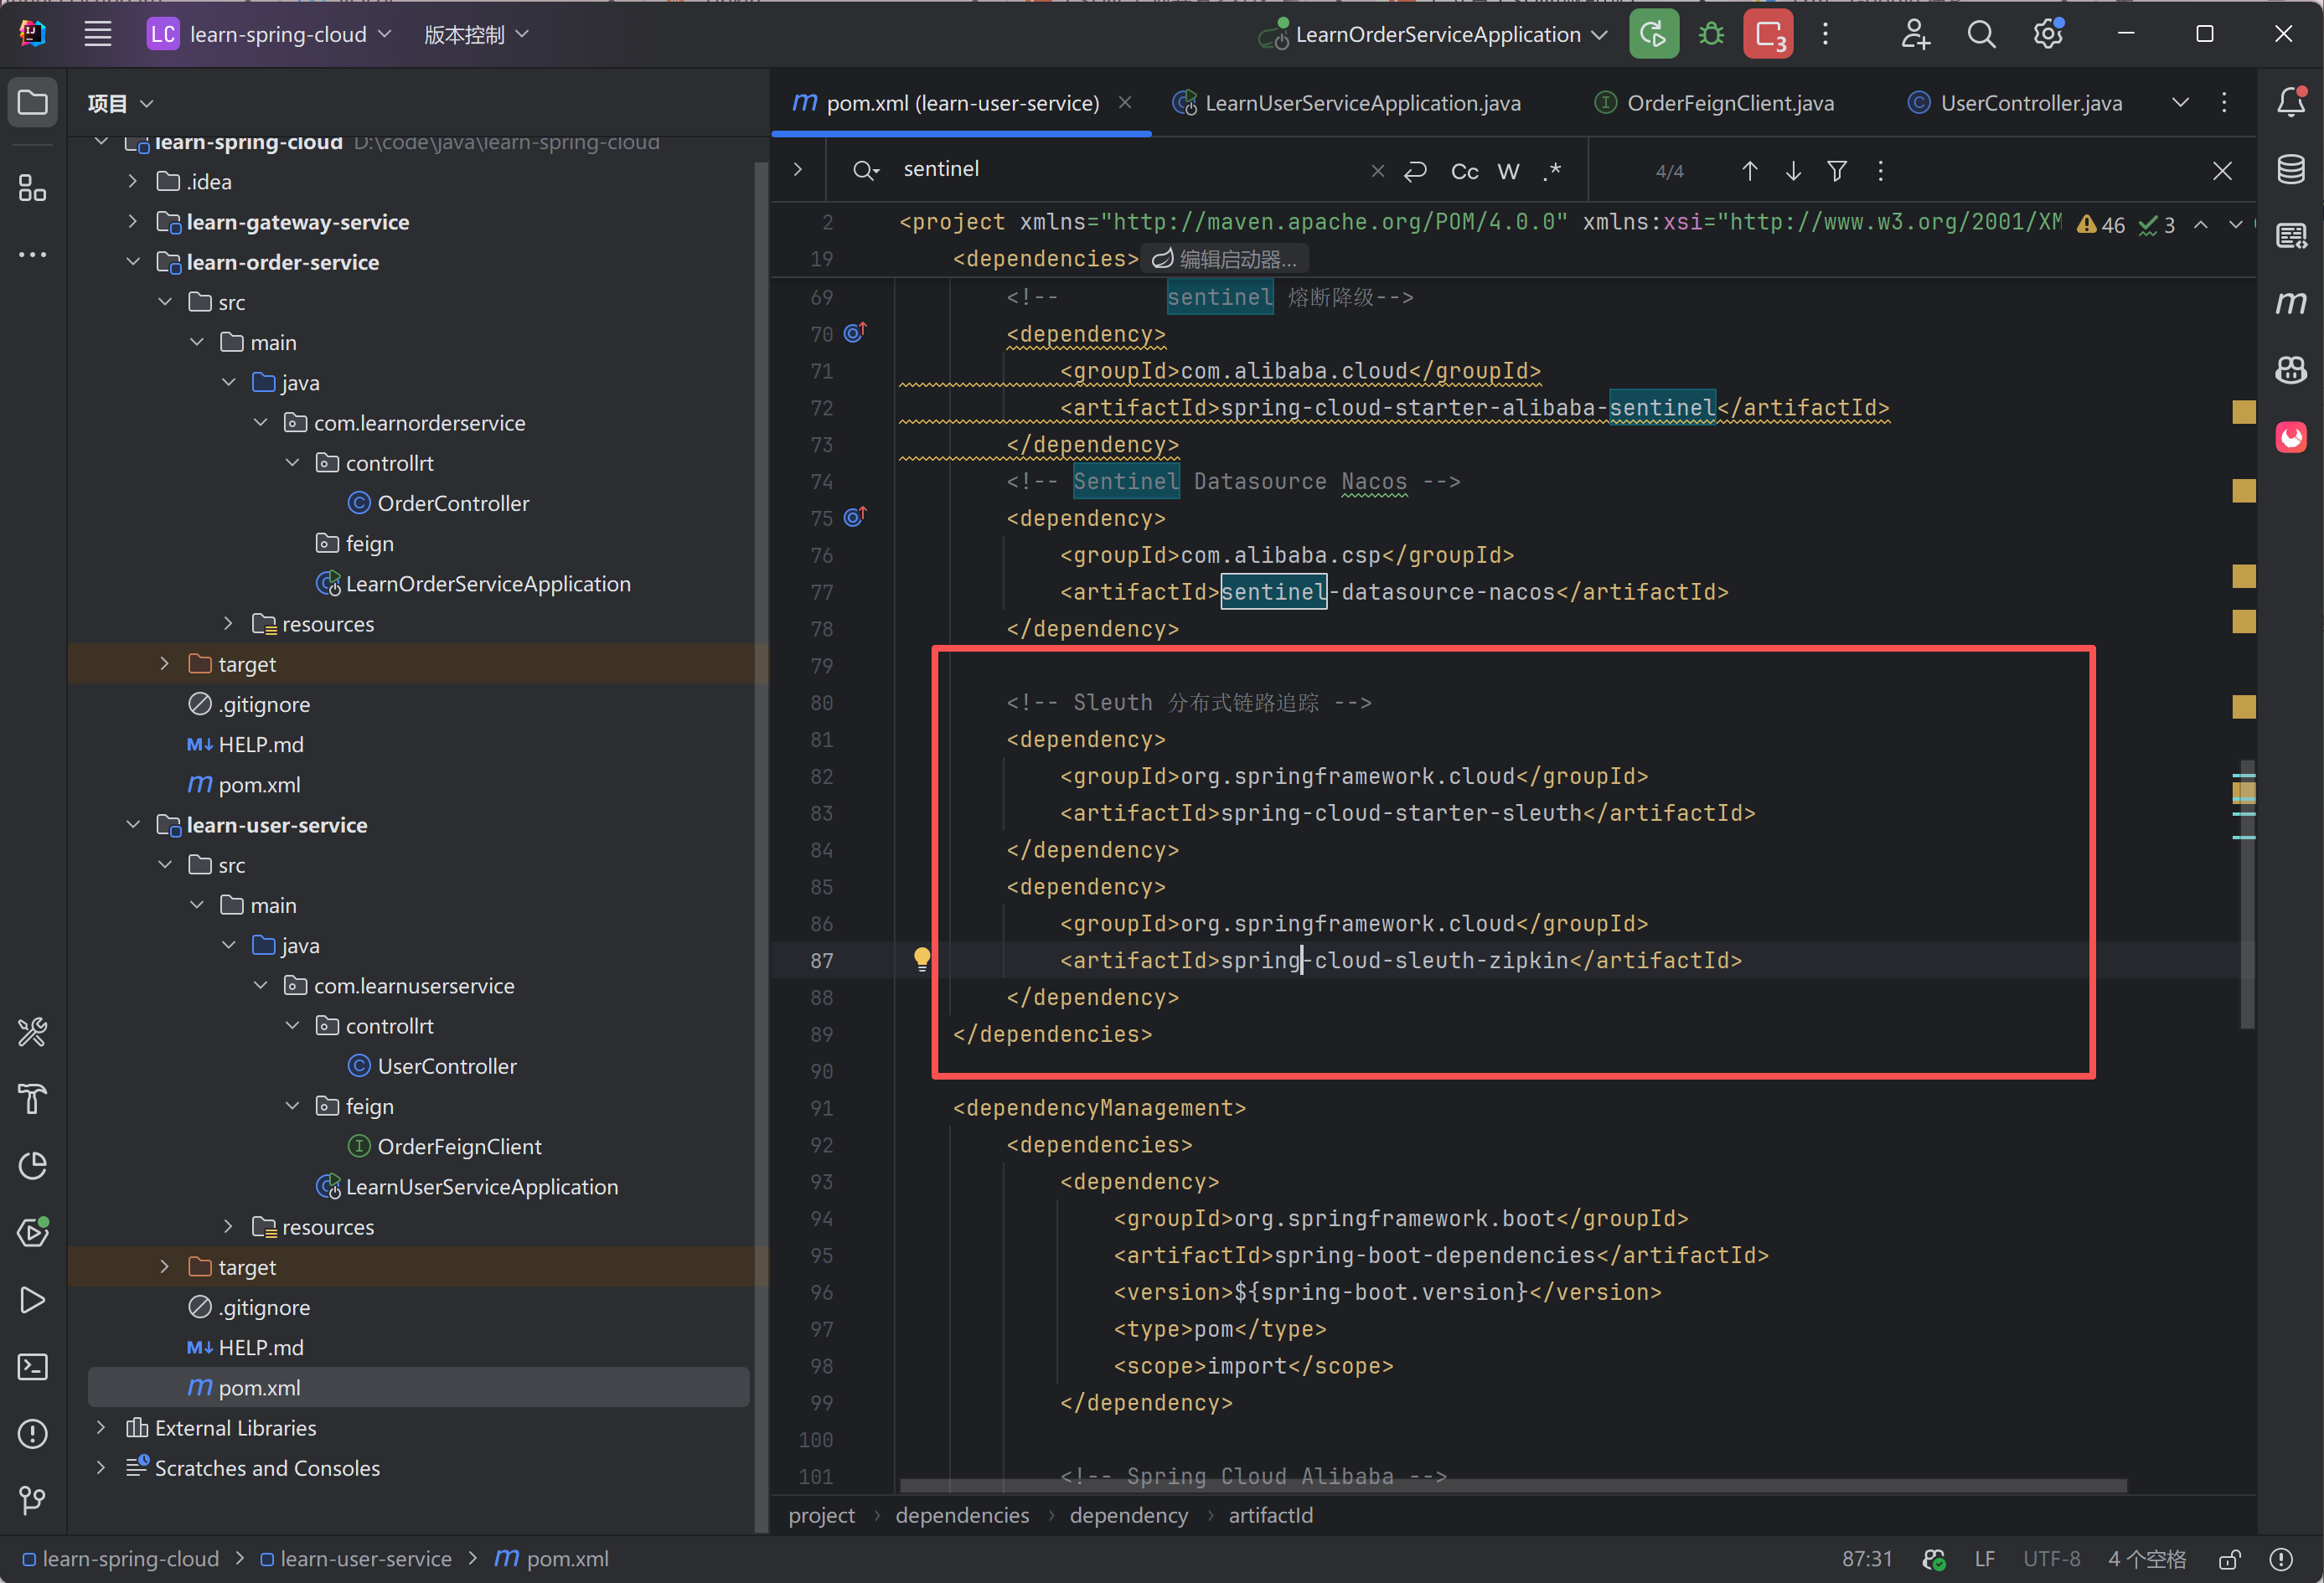Clear the search text field

[1377, 171]
